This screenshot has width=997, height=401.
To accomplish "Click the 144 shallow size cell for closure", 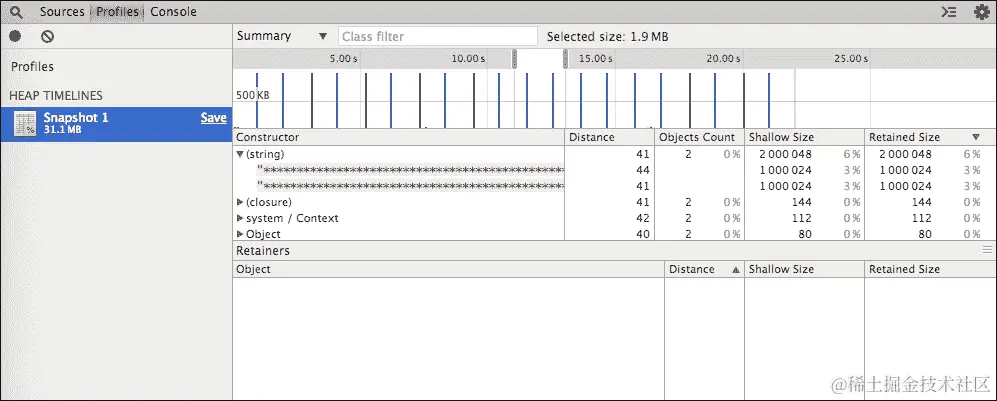I will pyautogui.click(x=801, y=202).
